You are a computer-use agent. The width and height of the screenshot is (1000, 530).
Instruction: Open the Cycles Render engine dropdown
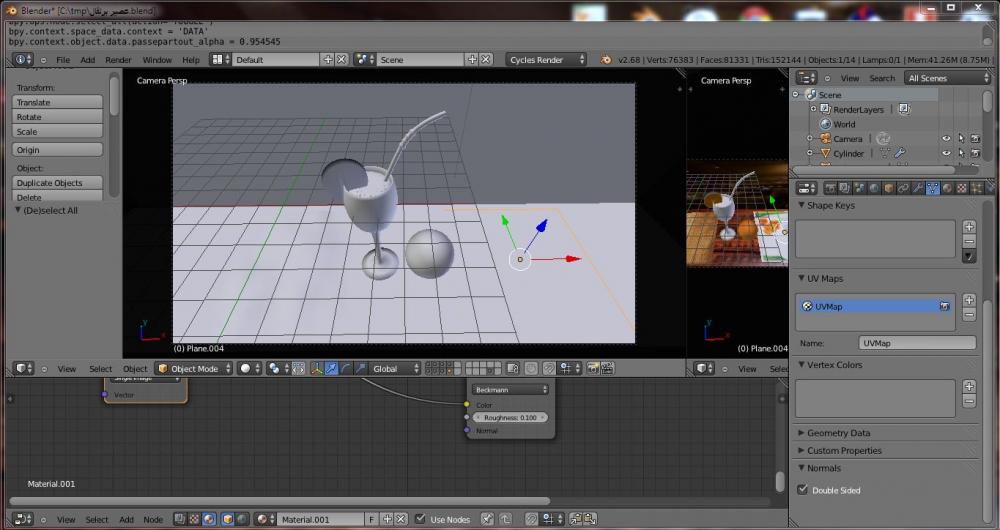[547, 60]
